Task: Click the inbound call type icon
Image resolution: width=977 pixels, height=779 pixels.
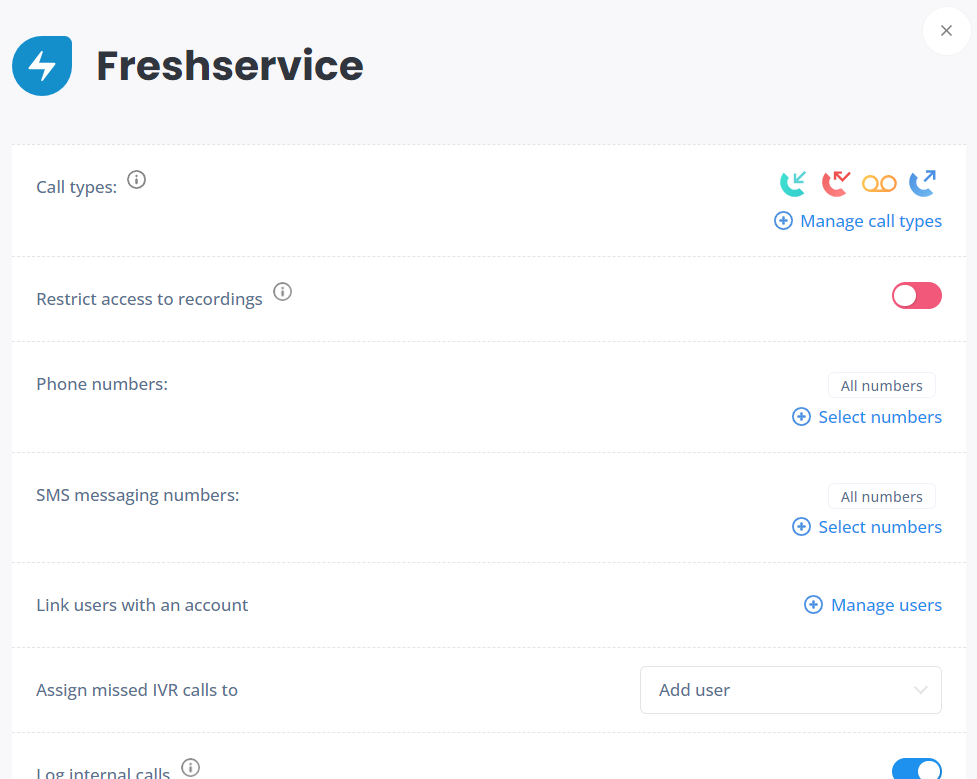Action: tap(793, 183)
